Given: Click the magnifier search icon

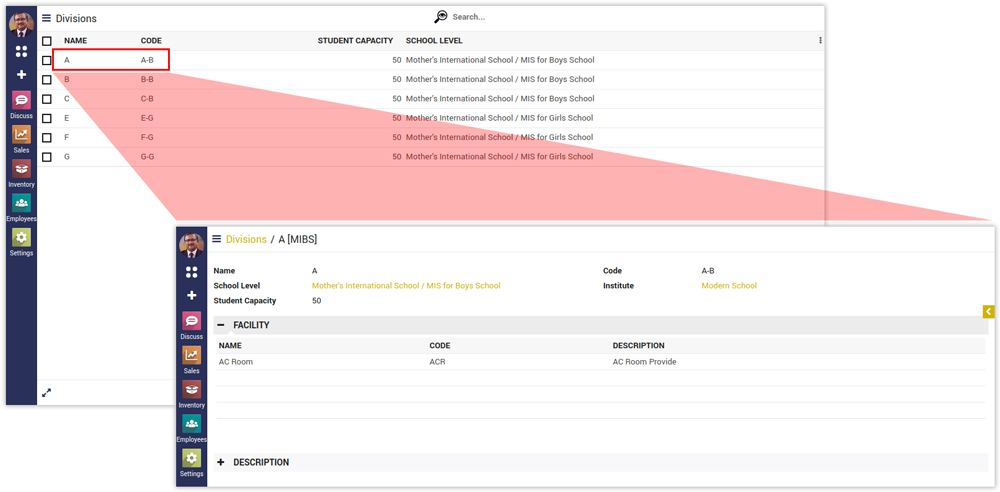Looking at the screenshot, I should click(x=441, y=17).
